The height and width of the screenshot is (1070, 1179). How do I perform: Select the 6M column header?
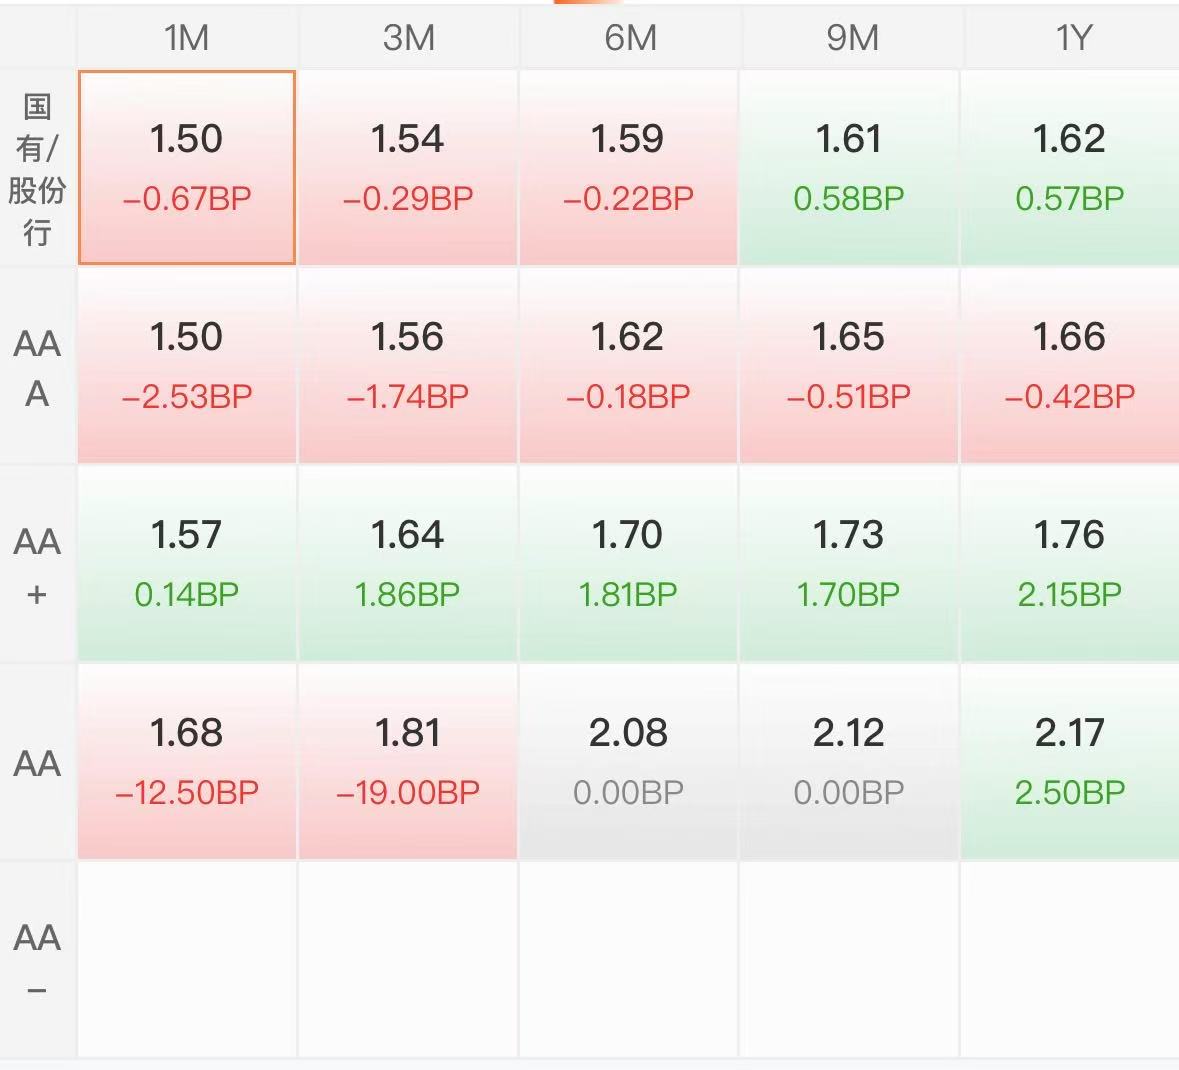coord(629,38)
